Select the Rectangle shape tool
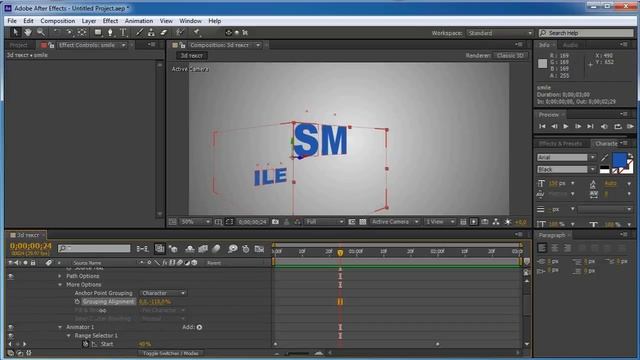 coord(98,32)
